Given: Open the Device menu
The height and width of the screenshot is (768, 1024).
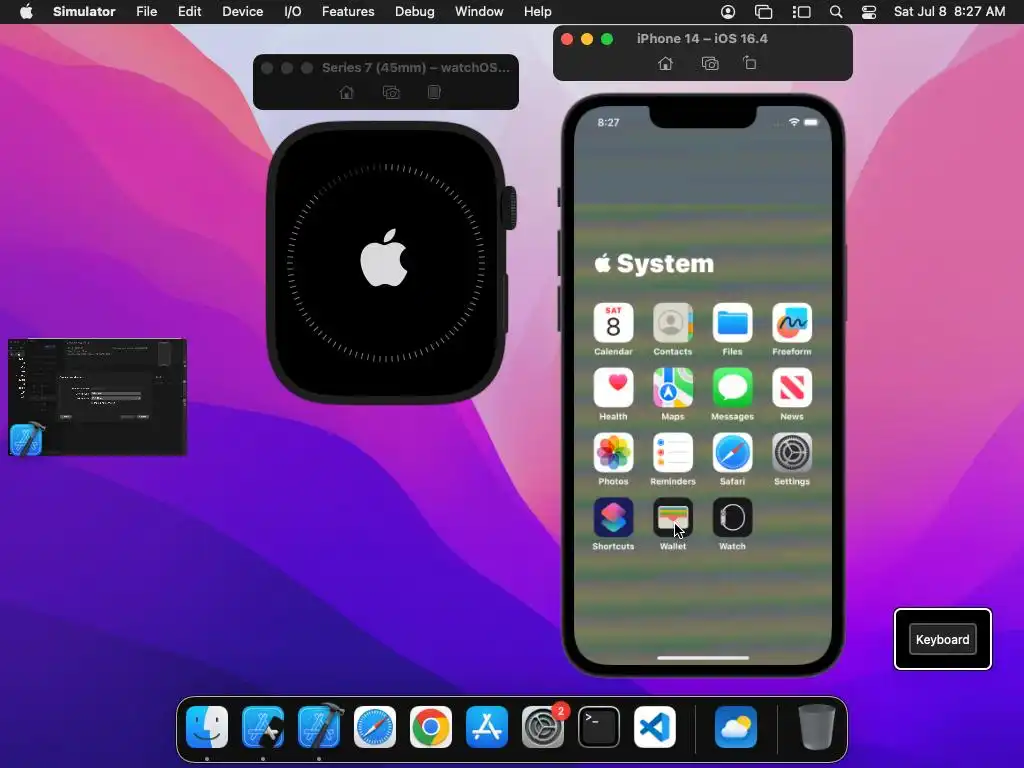Looking at the screenshot, I should point(242,12).
